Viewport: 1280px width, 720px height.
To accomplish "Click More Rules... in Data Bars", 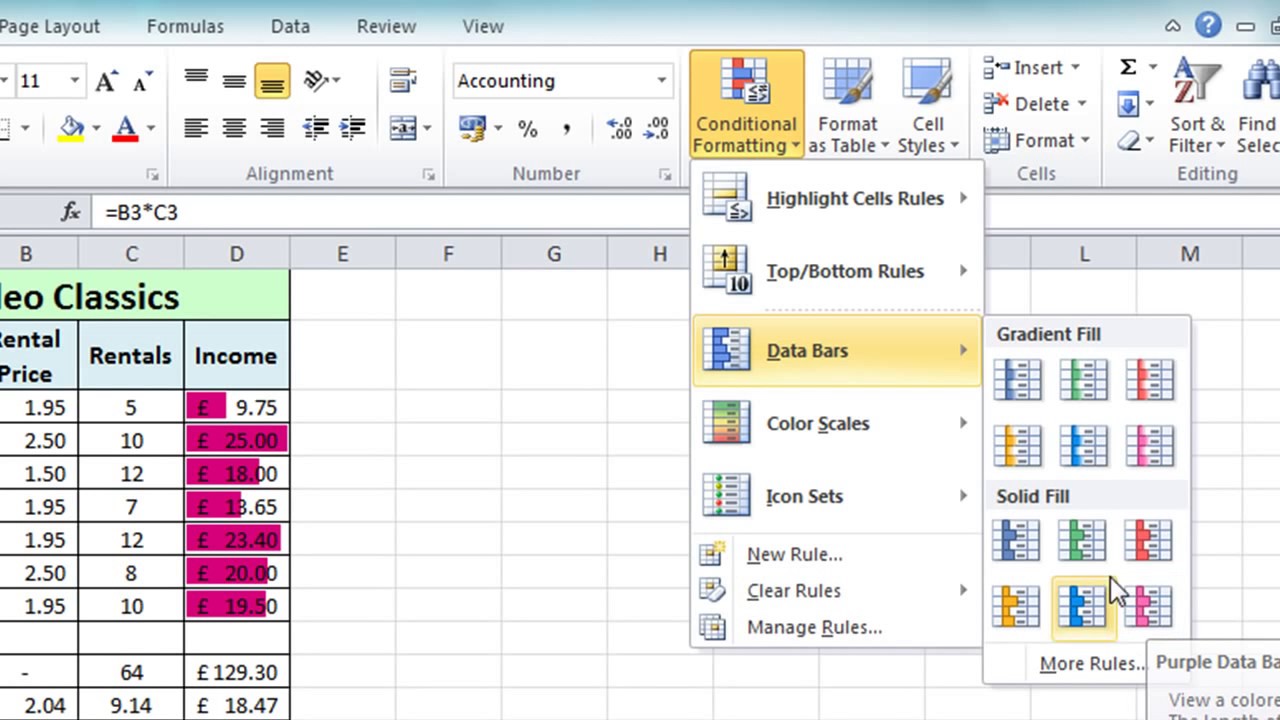I will coord(1090,663).
